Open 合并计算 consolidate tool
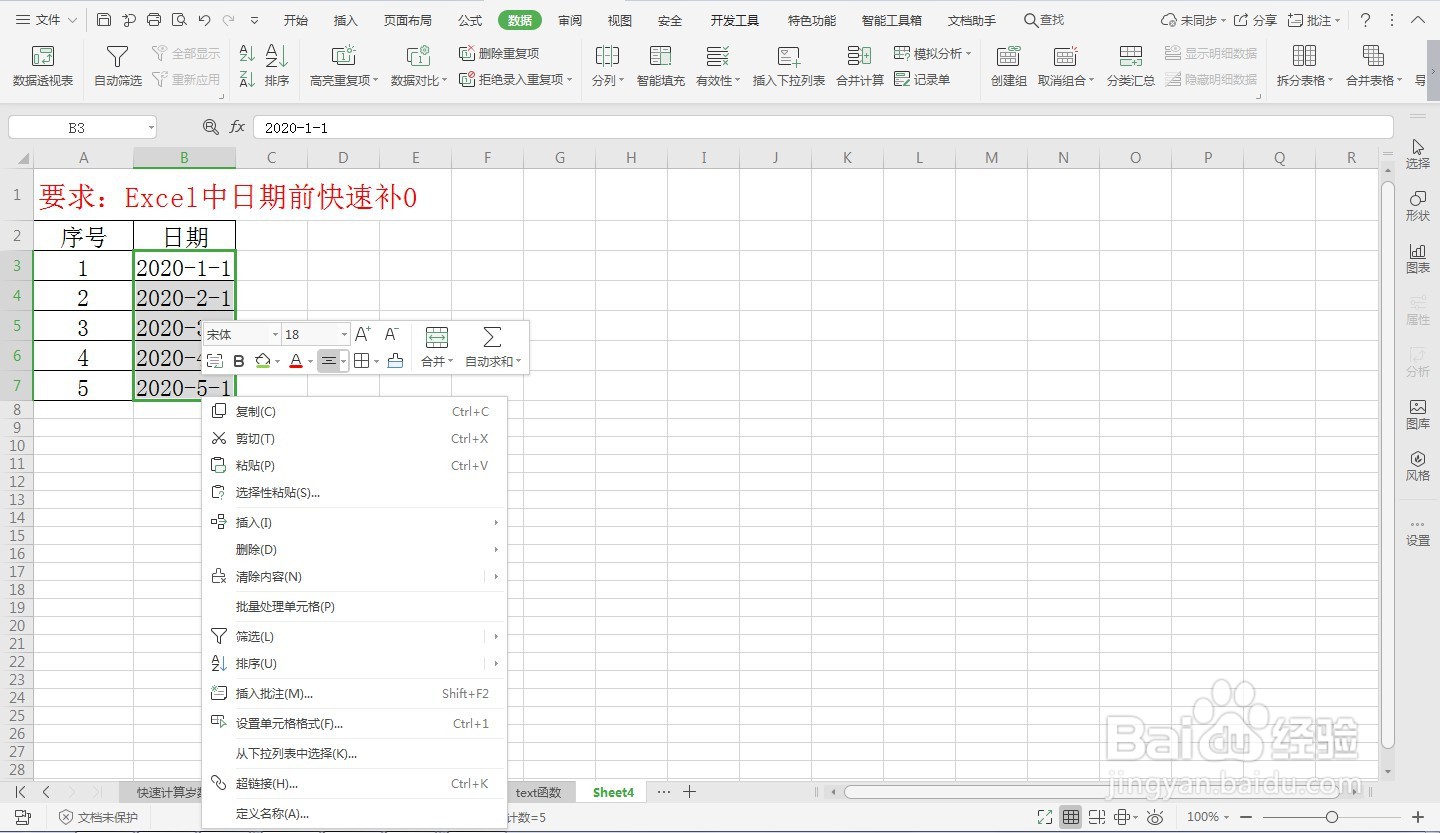1440x833 pixels. 860,66
